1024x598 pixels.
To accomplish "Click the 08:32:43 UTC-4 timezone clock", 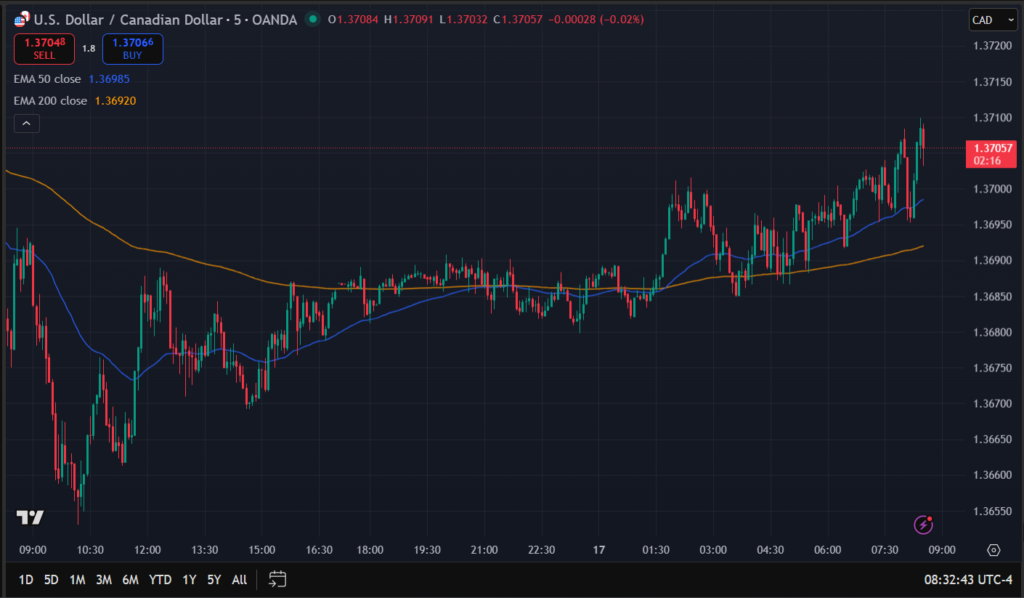I will tap(968, 580).
